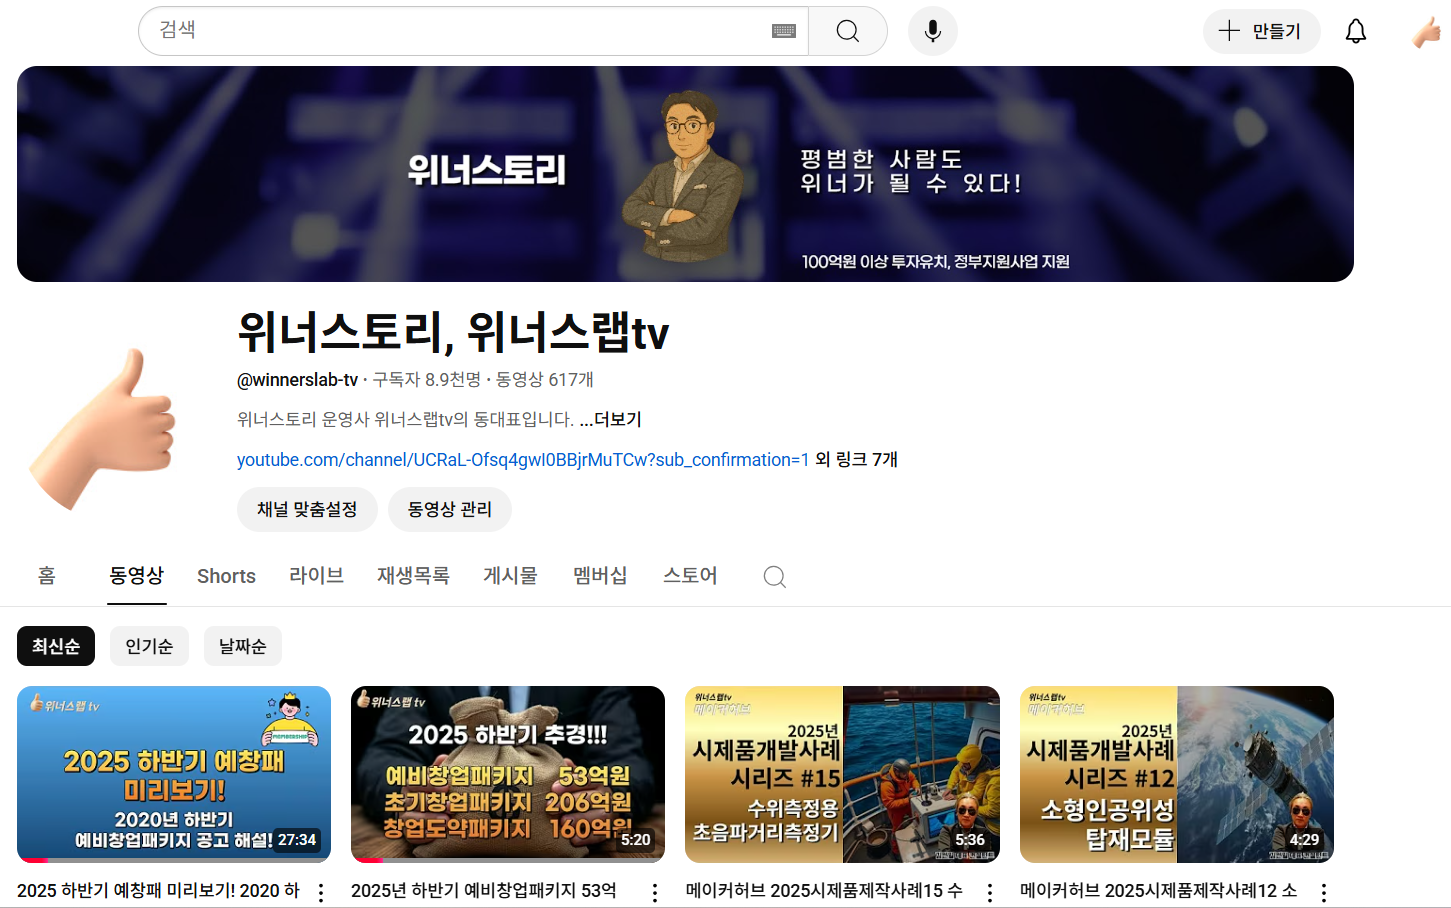Click the 위너스토리, 위너스랩tv channel name

click(453, 332)
